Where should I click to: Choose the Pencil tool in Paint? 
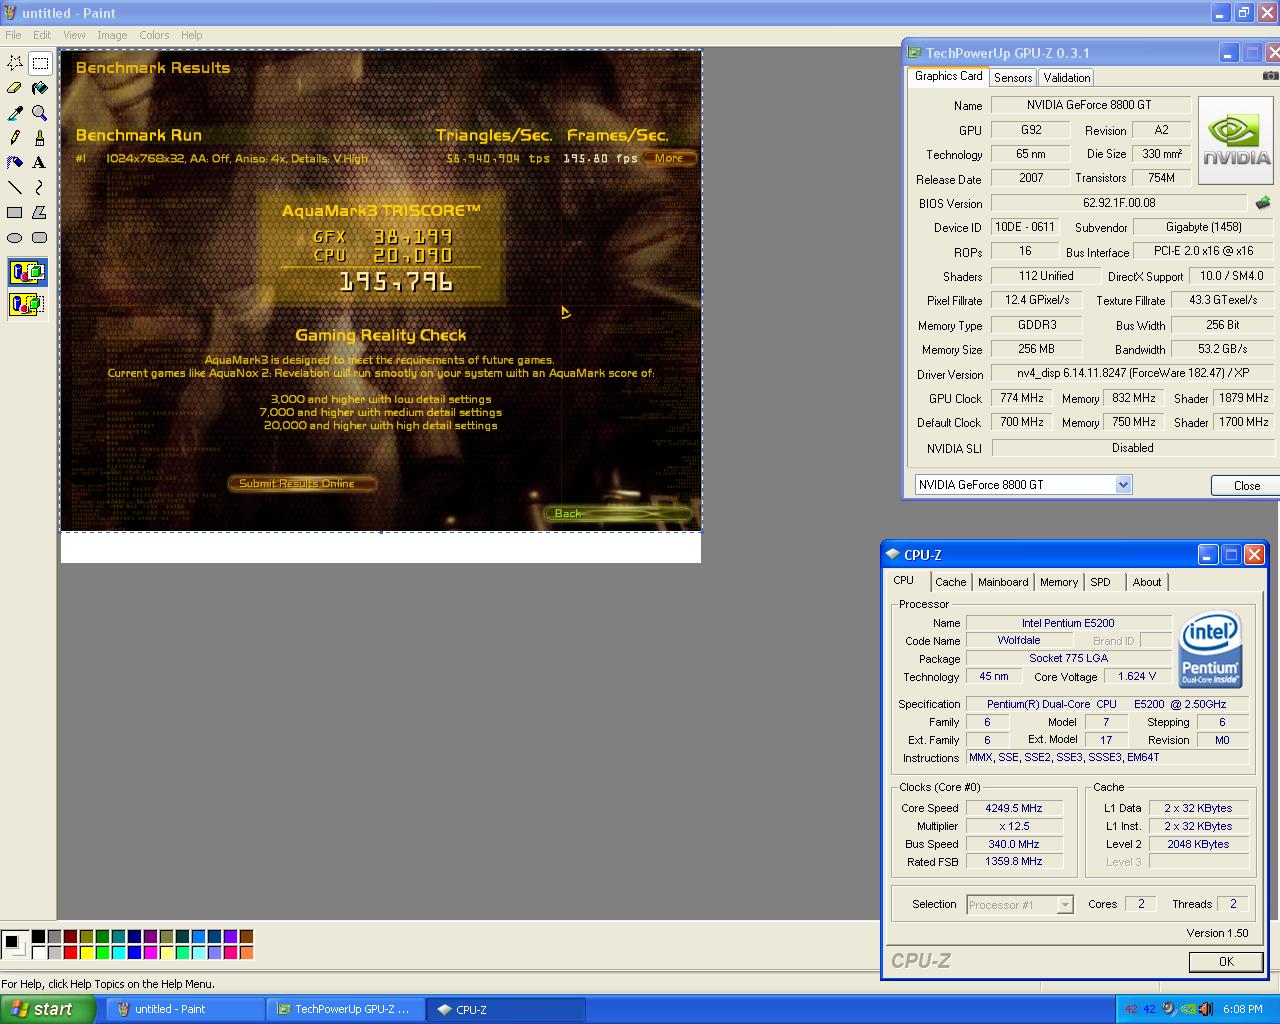tap(15, 138)
